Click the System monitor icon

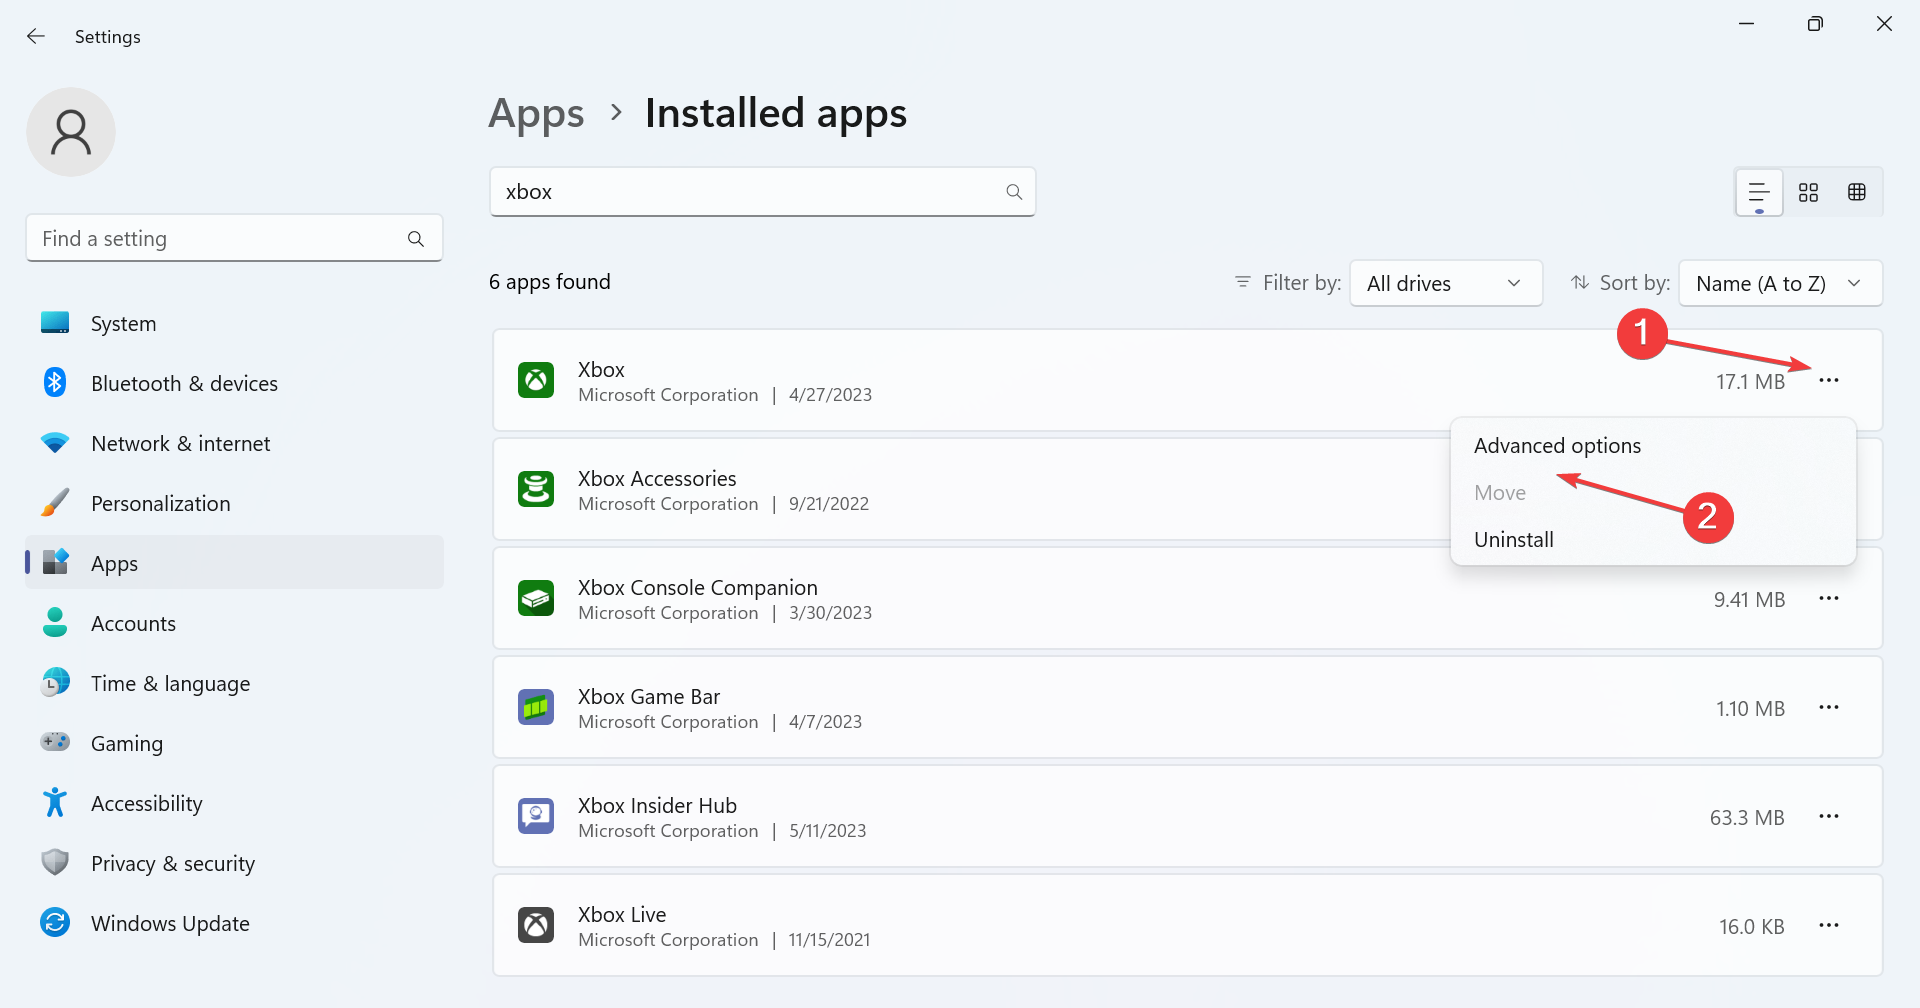(x=55, y=323)
